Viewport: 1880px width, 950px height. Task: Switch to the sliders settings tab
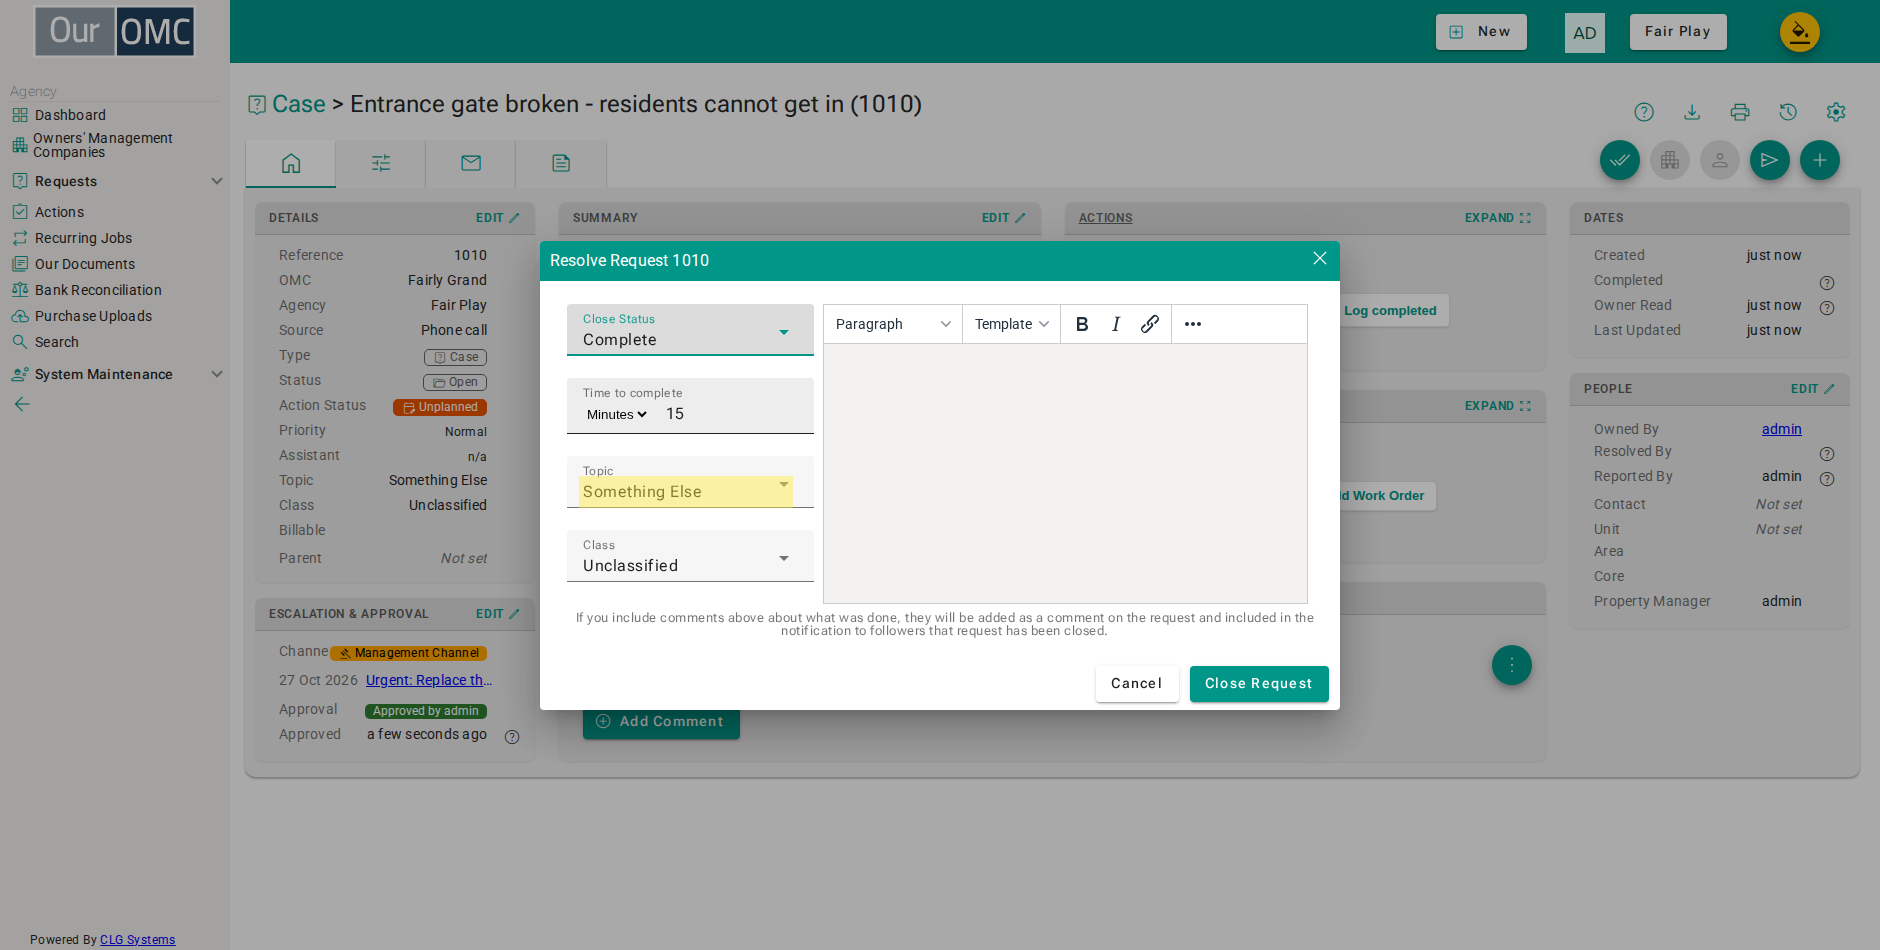pos(381,163)
